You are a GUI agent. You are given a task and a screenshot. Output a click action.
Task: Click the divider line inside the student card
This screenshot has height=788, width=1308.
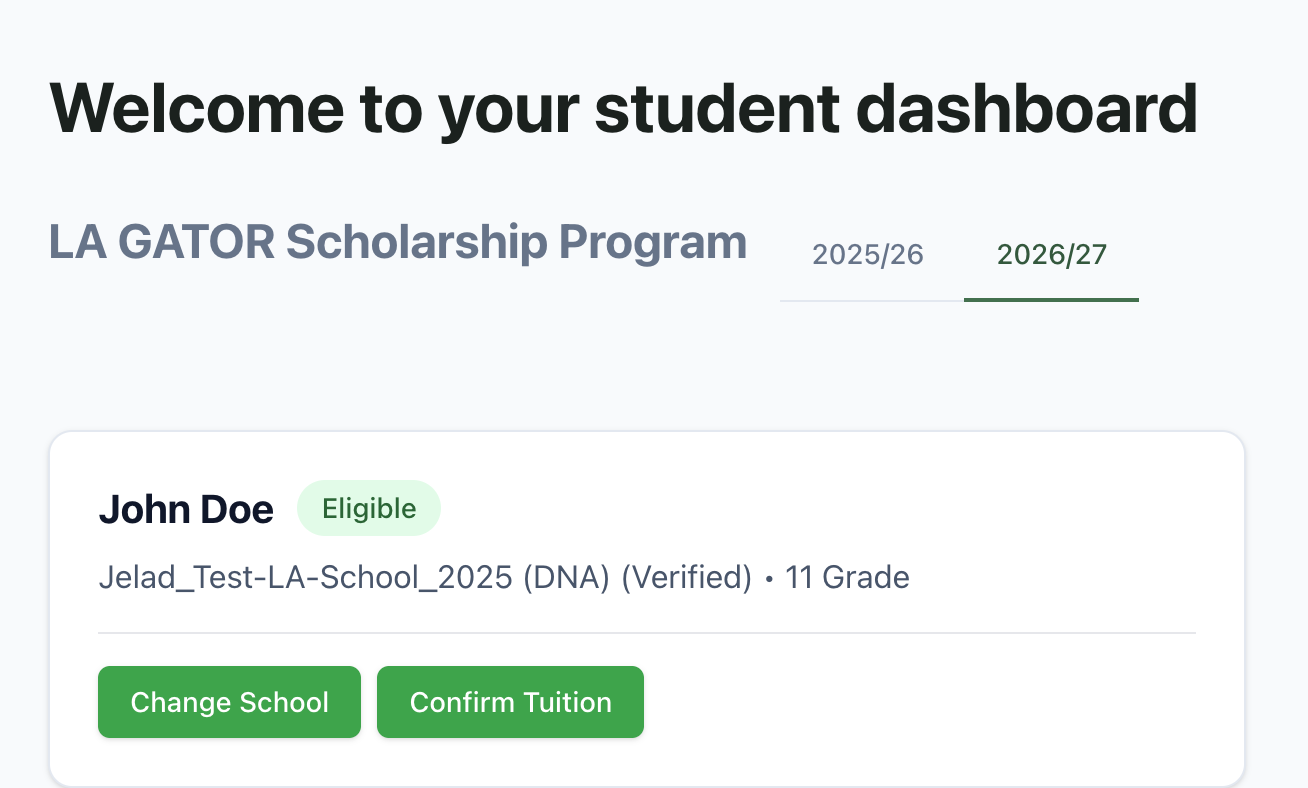pos(646,633)
